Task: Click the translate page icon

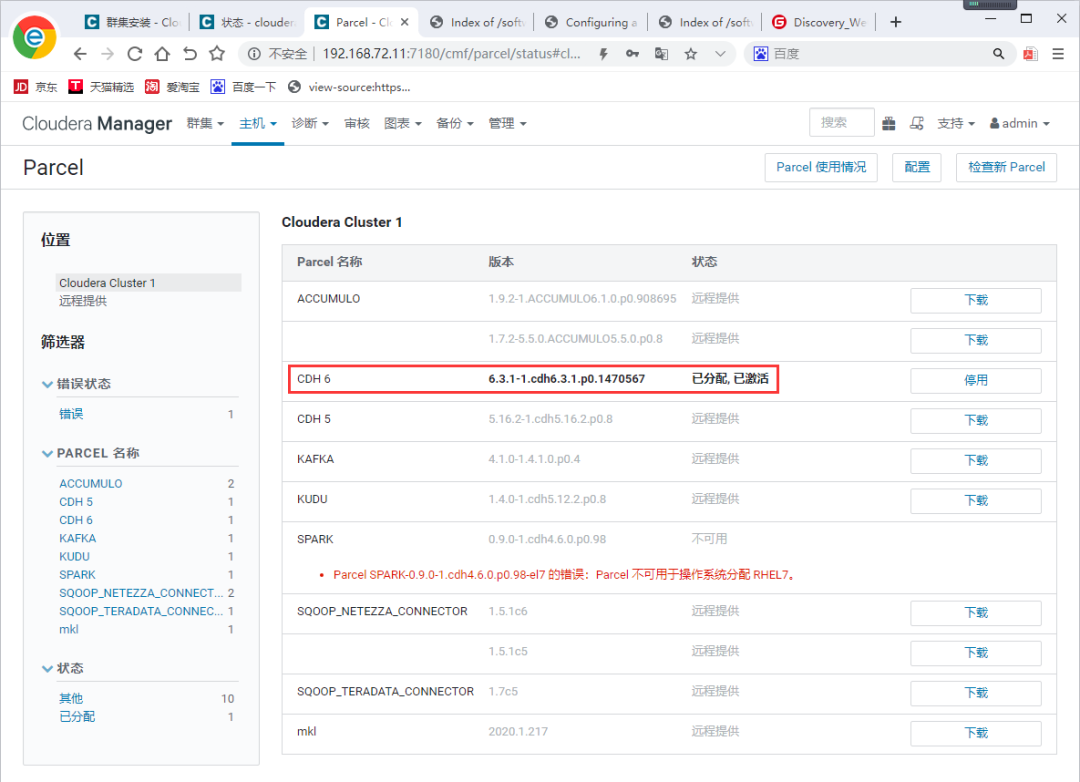Action: (x=661, y=54)
